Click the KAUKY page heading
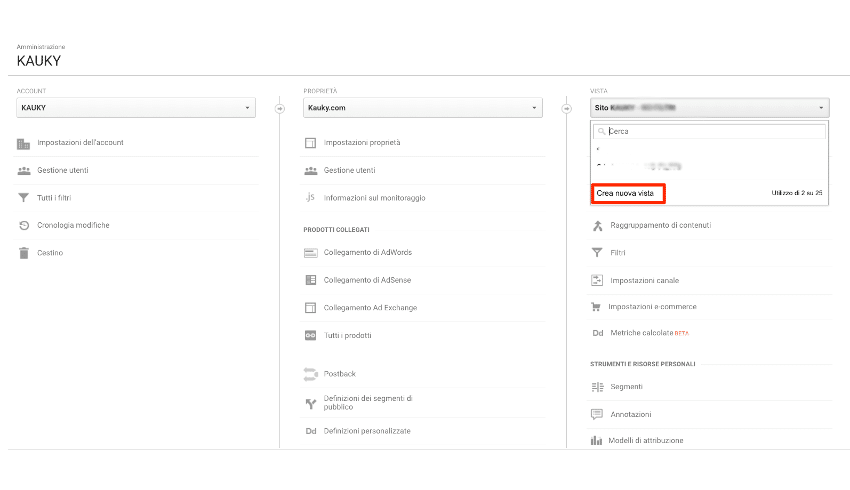Viewport: 850px width, 490px height. pyautogui.click(x=38, y=61)
